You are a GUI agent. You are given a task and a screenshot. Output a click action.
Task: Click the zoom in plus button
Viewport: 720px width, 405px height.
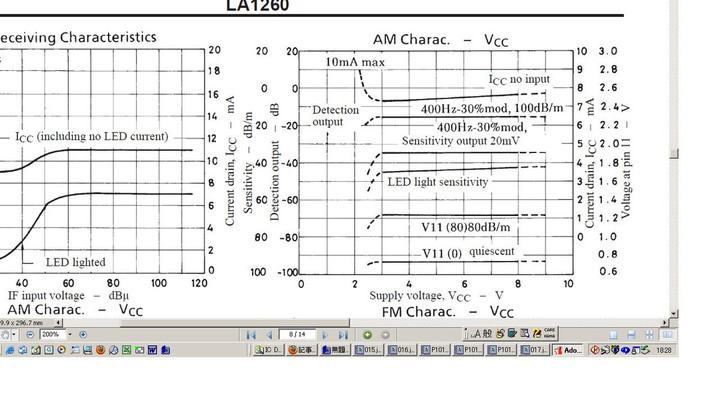coord(84,334)
